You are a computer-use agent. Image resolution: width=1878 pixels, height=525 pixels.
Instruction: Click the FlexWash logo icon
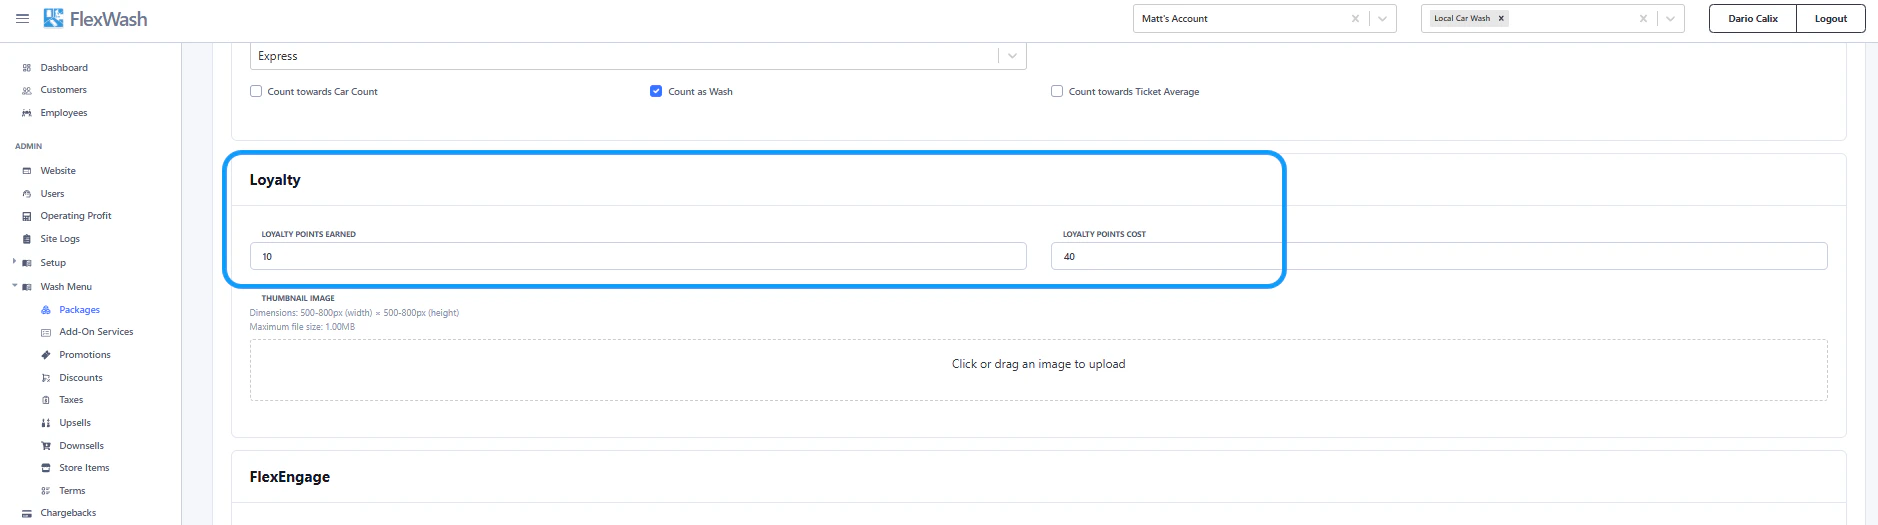point(53,18)
